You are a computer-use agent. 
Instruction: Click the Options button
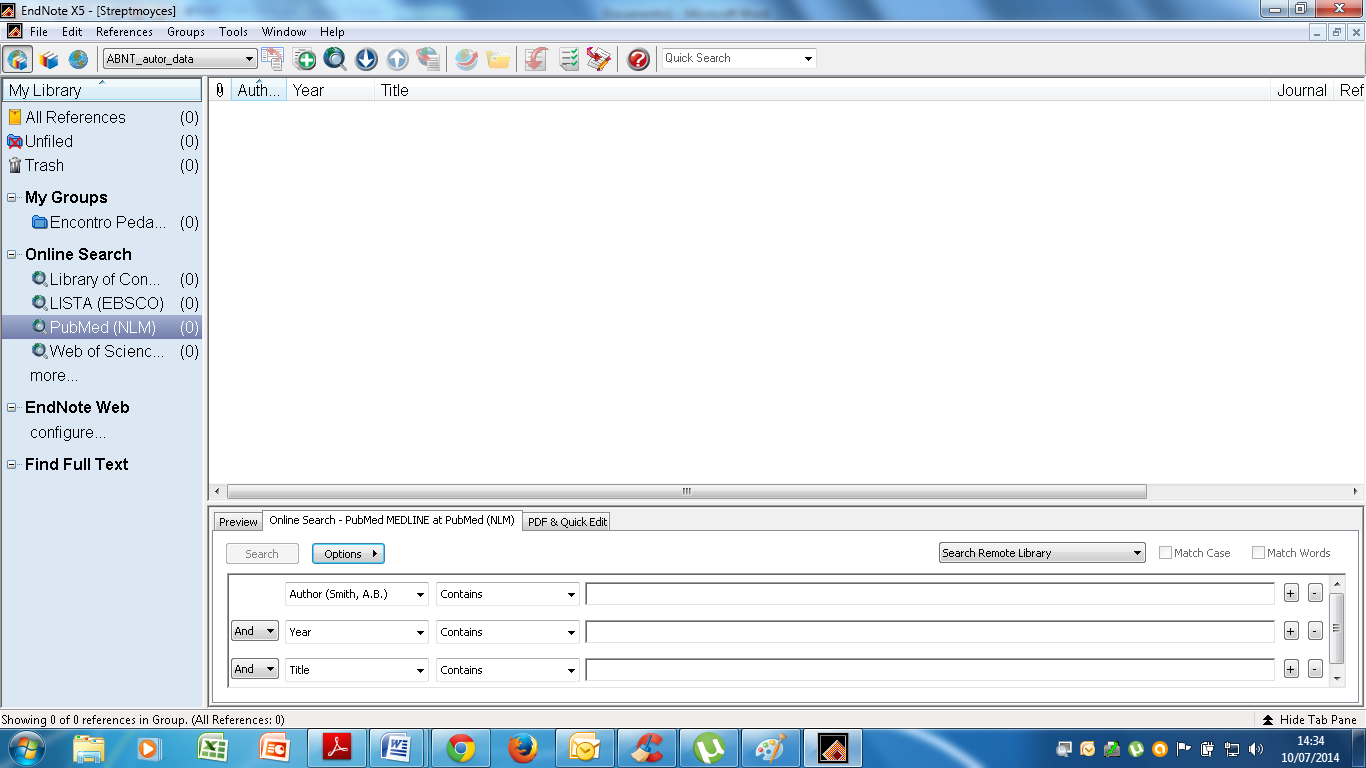click(348, 554)
